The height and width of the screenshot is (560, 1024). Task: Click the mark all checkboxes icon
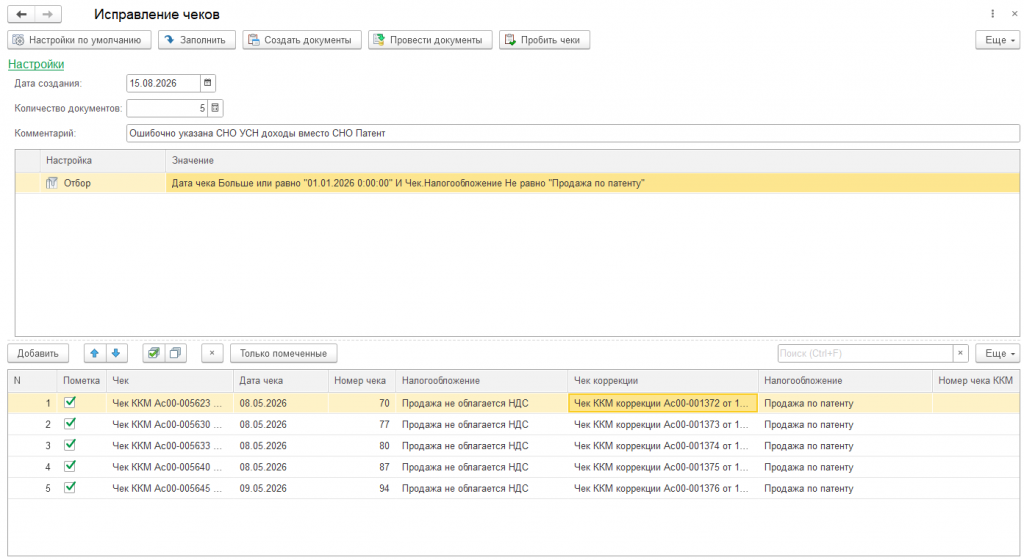153,353
